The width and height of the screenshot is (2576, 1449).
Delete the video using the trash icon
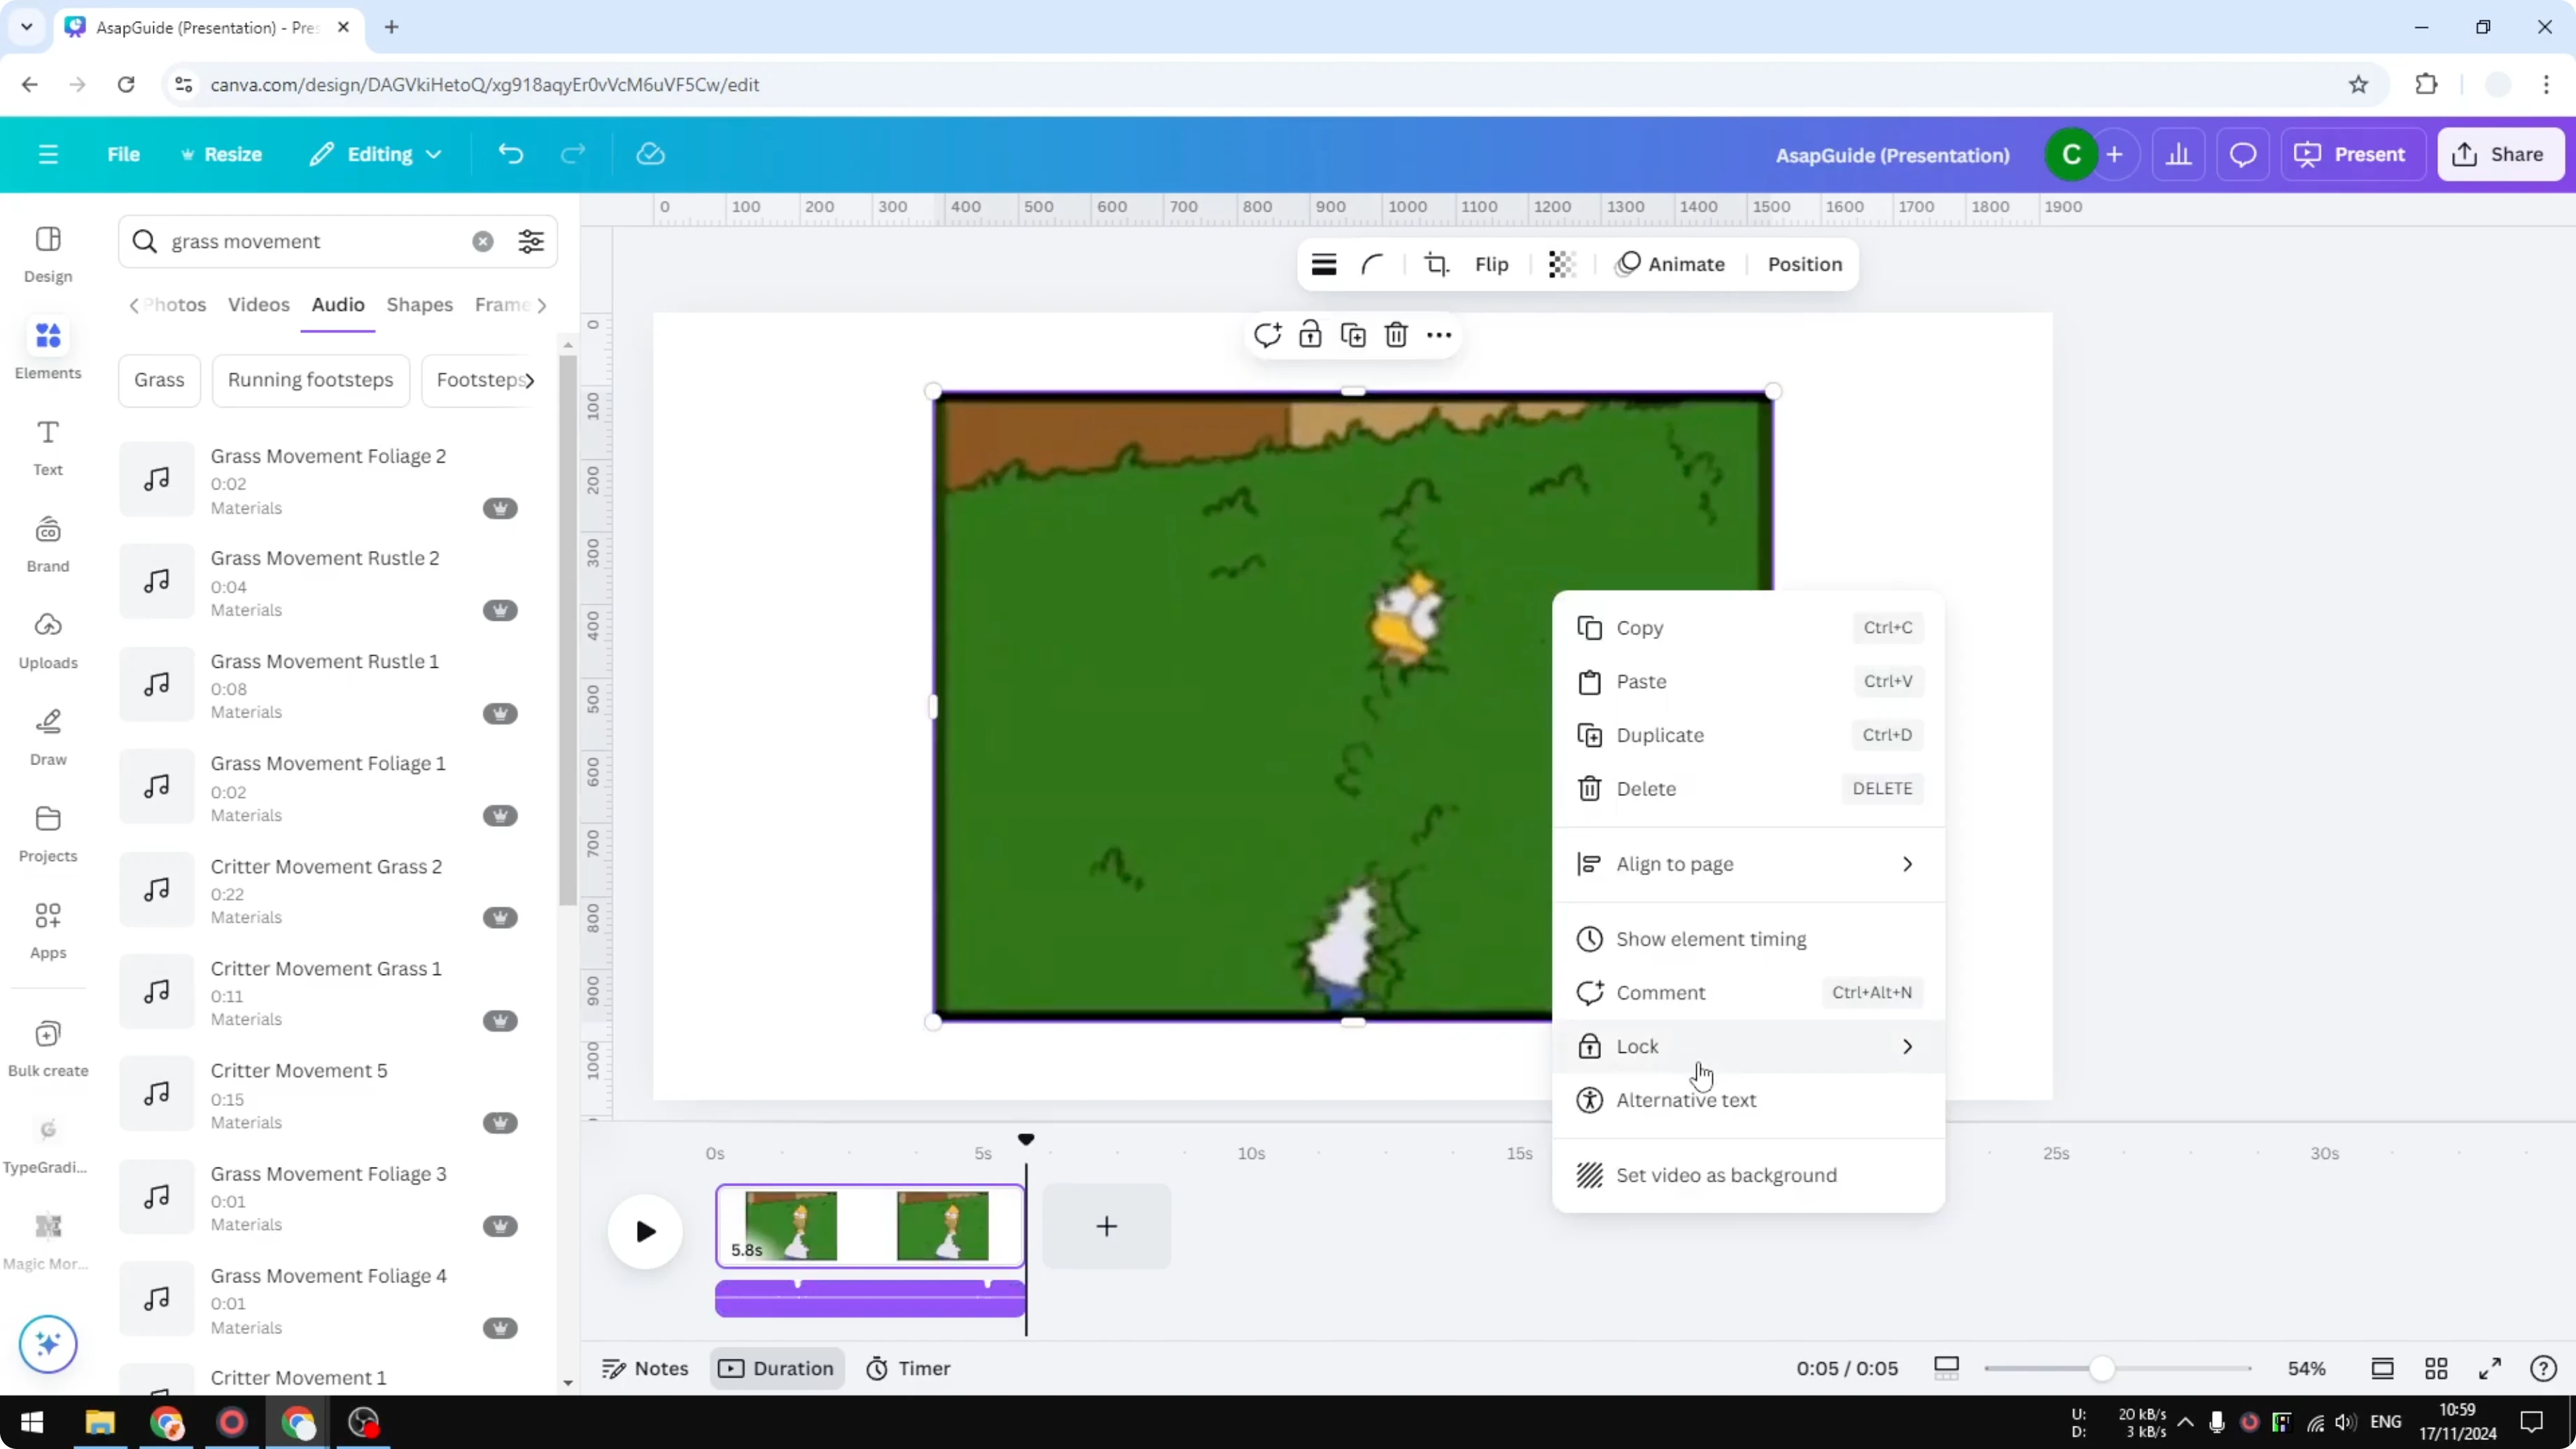pos(1396,334)
